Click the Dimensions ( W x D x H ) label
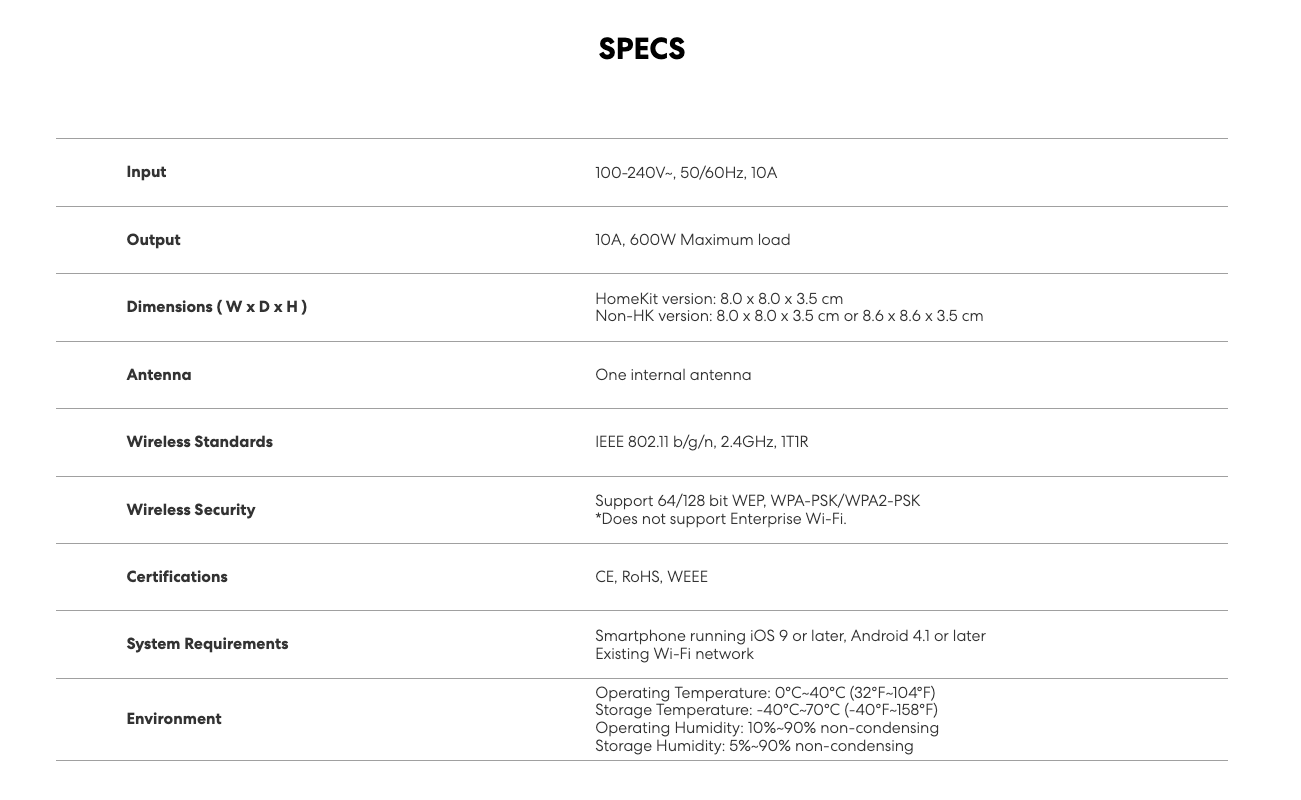1301x800 pixels. (x=216, y=307)
